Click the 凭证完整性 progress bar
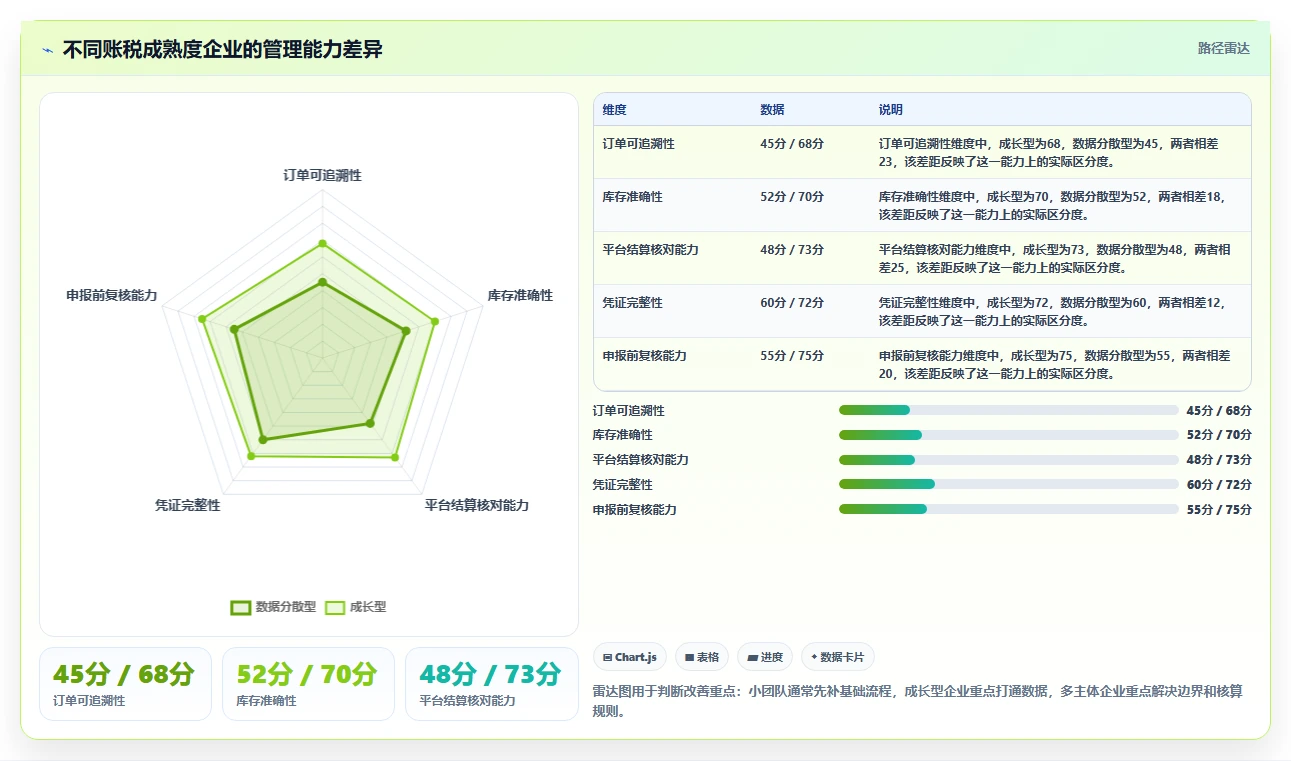 (1008, 484)
